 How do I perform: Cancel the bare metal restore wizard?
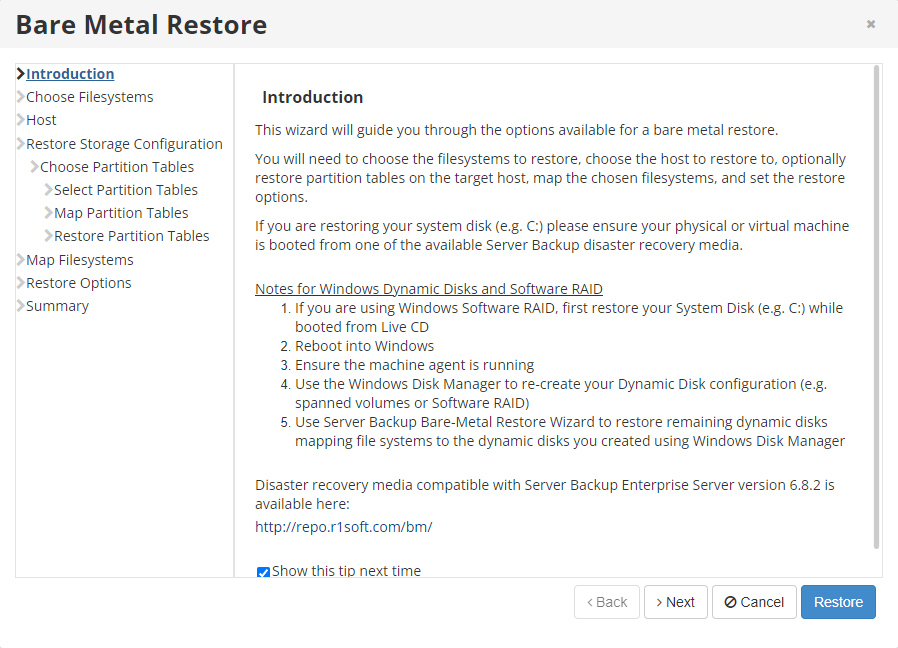[x=754, y=602]
